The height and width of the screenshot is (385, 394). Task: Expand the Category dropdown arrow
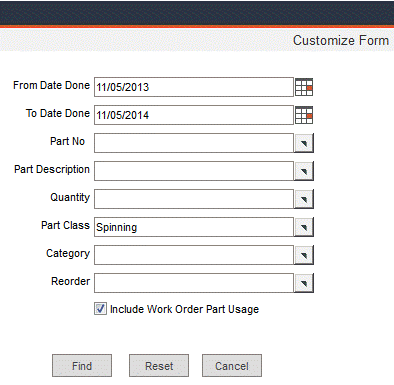(x=304, y=255)
